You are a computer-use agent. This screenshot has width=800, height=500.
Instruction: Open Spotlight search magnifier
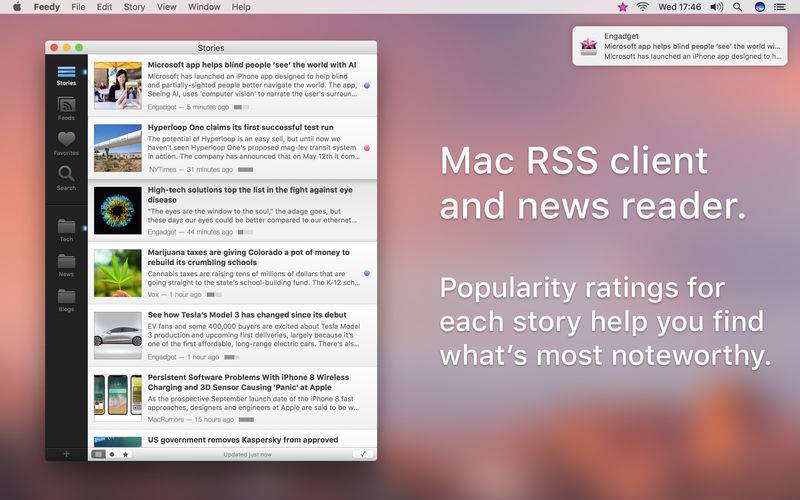click(737, 7)
